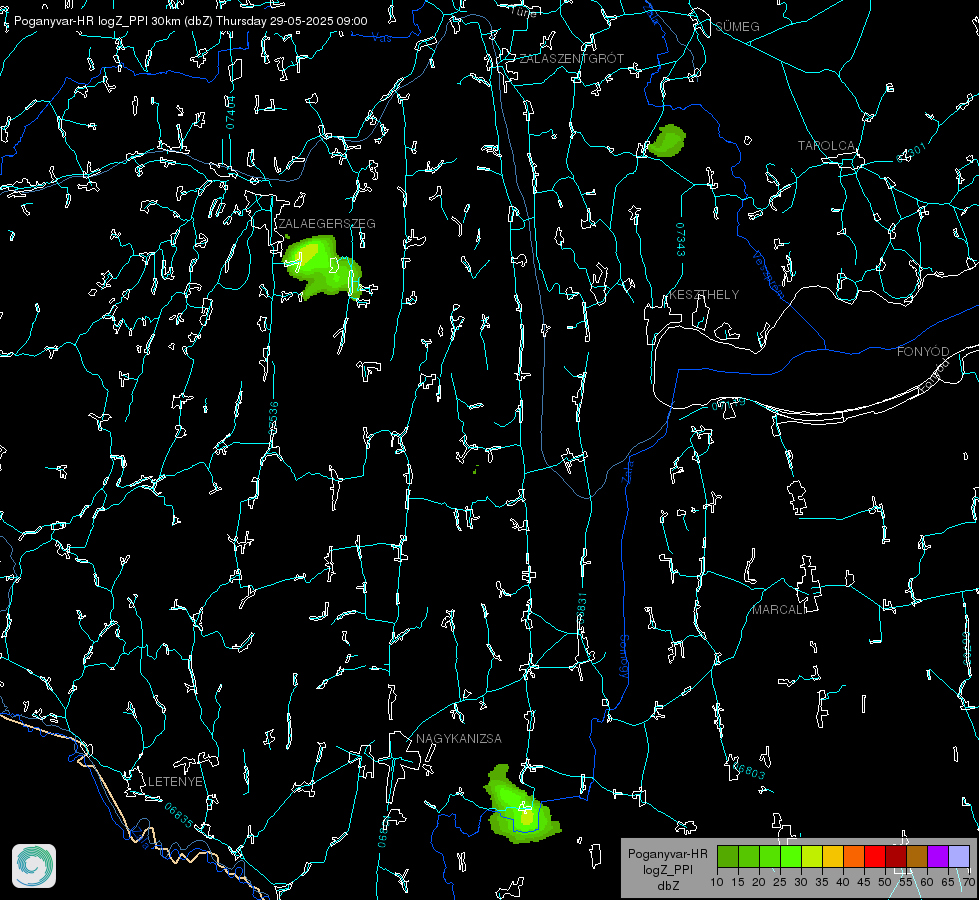This screenshot has height=900, width=979.
Task: Click the dbZ unit label in legend
Action: point(667,886)
